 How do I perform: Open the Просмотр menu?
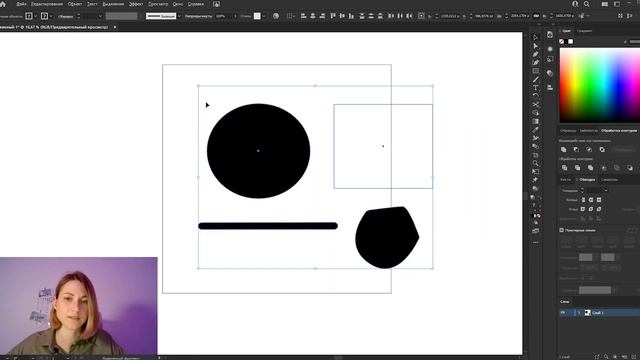pos(158,4)
